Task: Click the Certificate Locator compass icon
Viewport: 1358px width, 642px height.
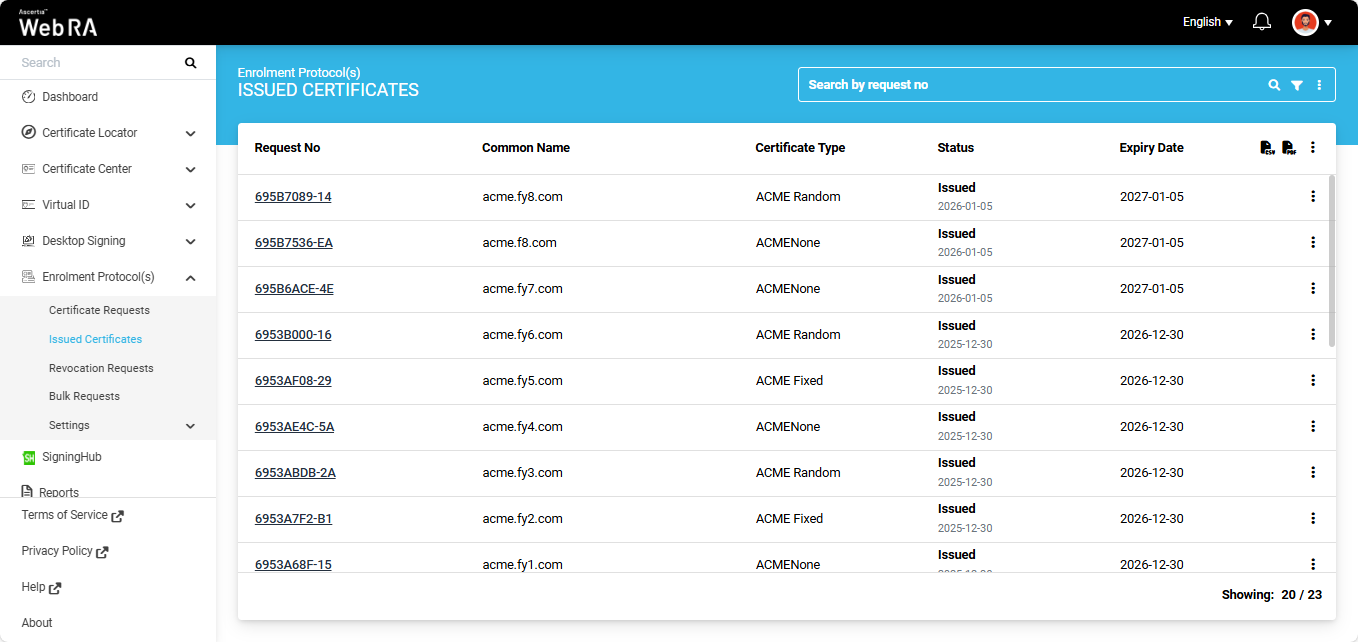Action: point(28,133)
